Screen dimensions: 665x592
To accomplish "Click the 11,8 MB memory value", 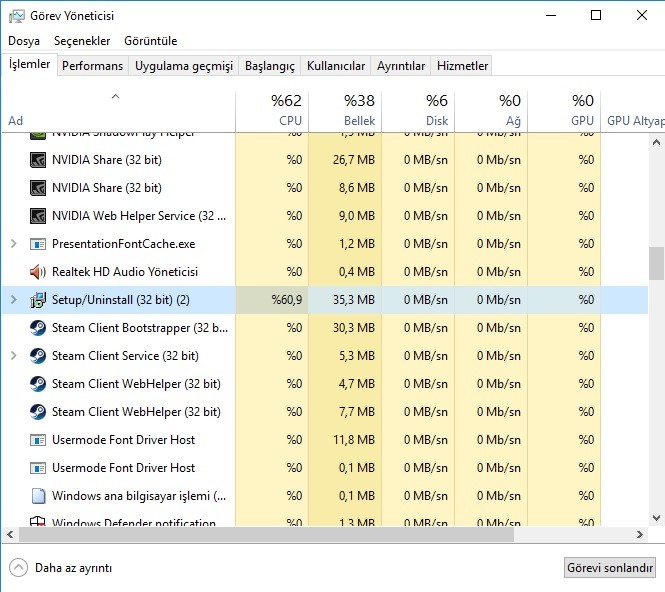I will (x=354, y=440).
